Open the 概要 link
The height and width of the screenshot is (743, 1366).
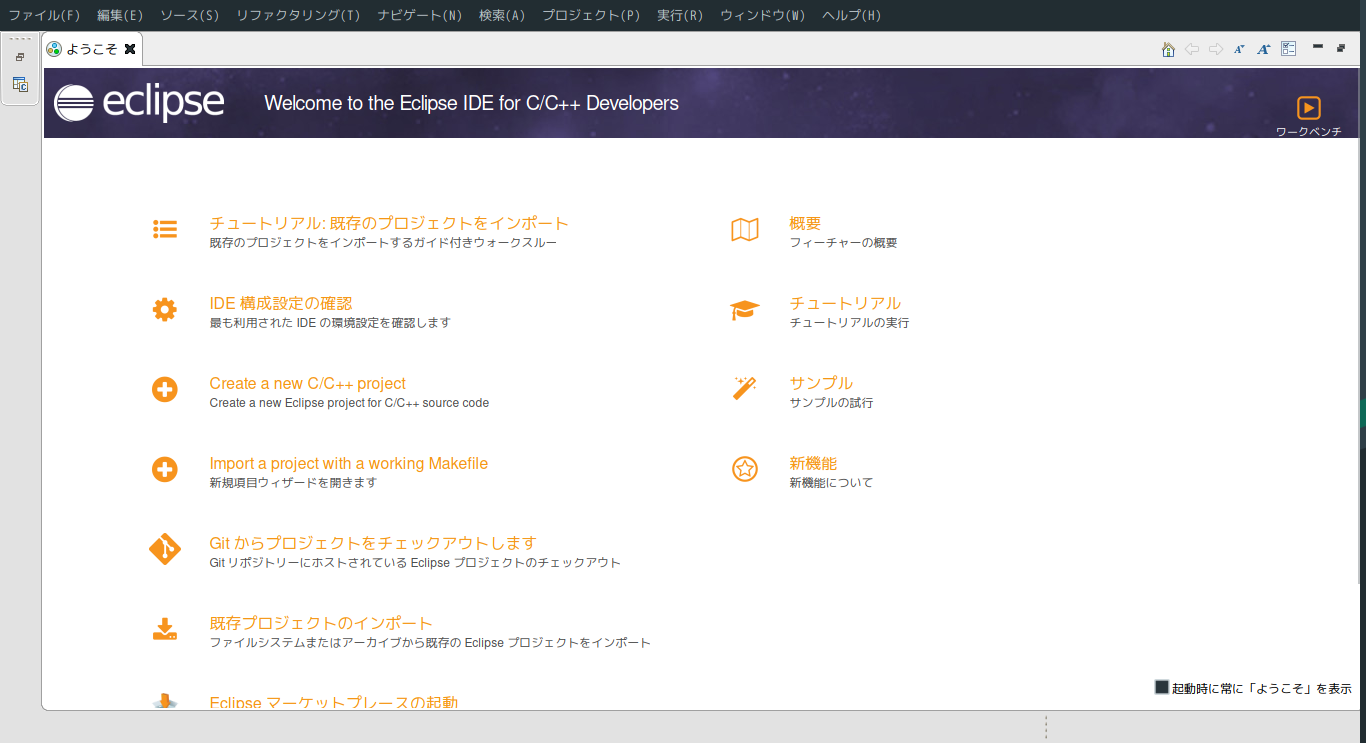click(805, 223)
